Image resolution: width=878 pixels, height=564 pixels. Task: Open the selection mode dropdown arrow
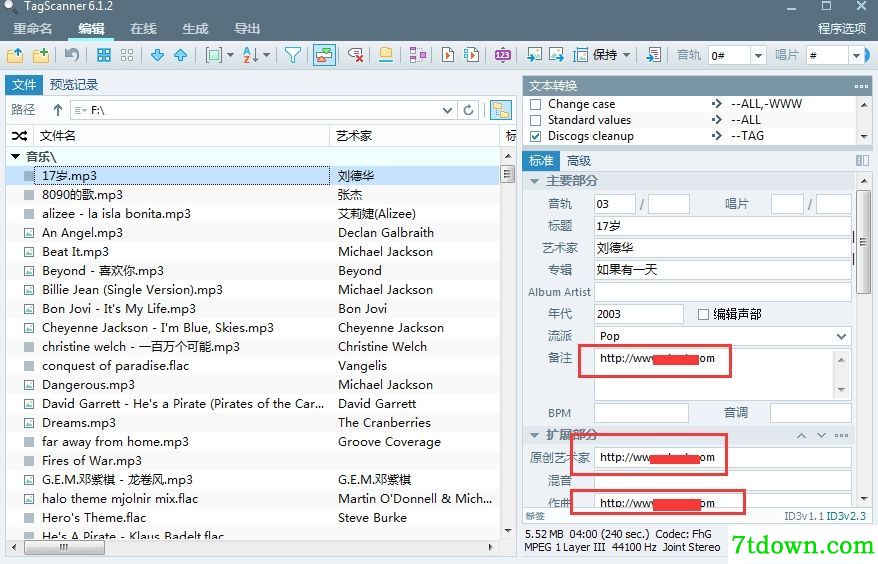coord(230,55)
